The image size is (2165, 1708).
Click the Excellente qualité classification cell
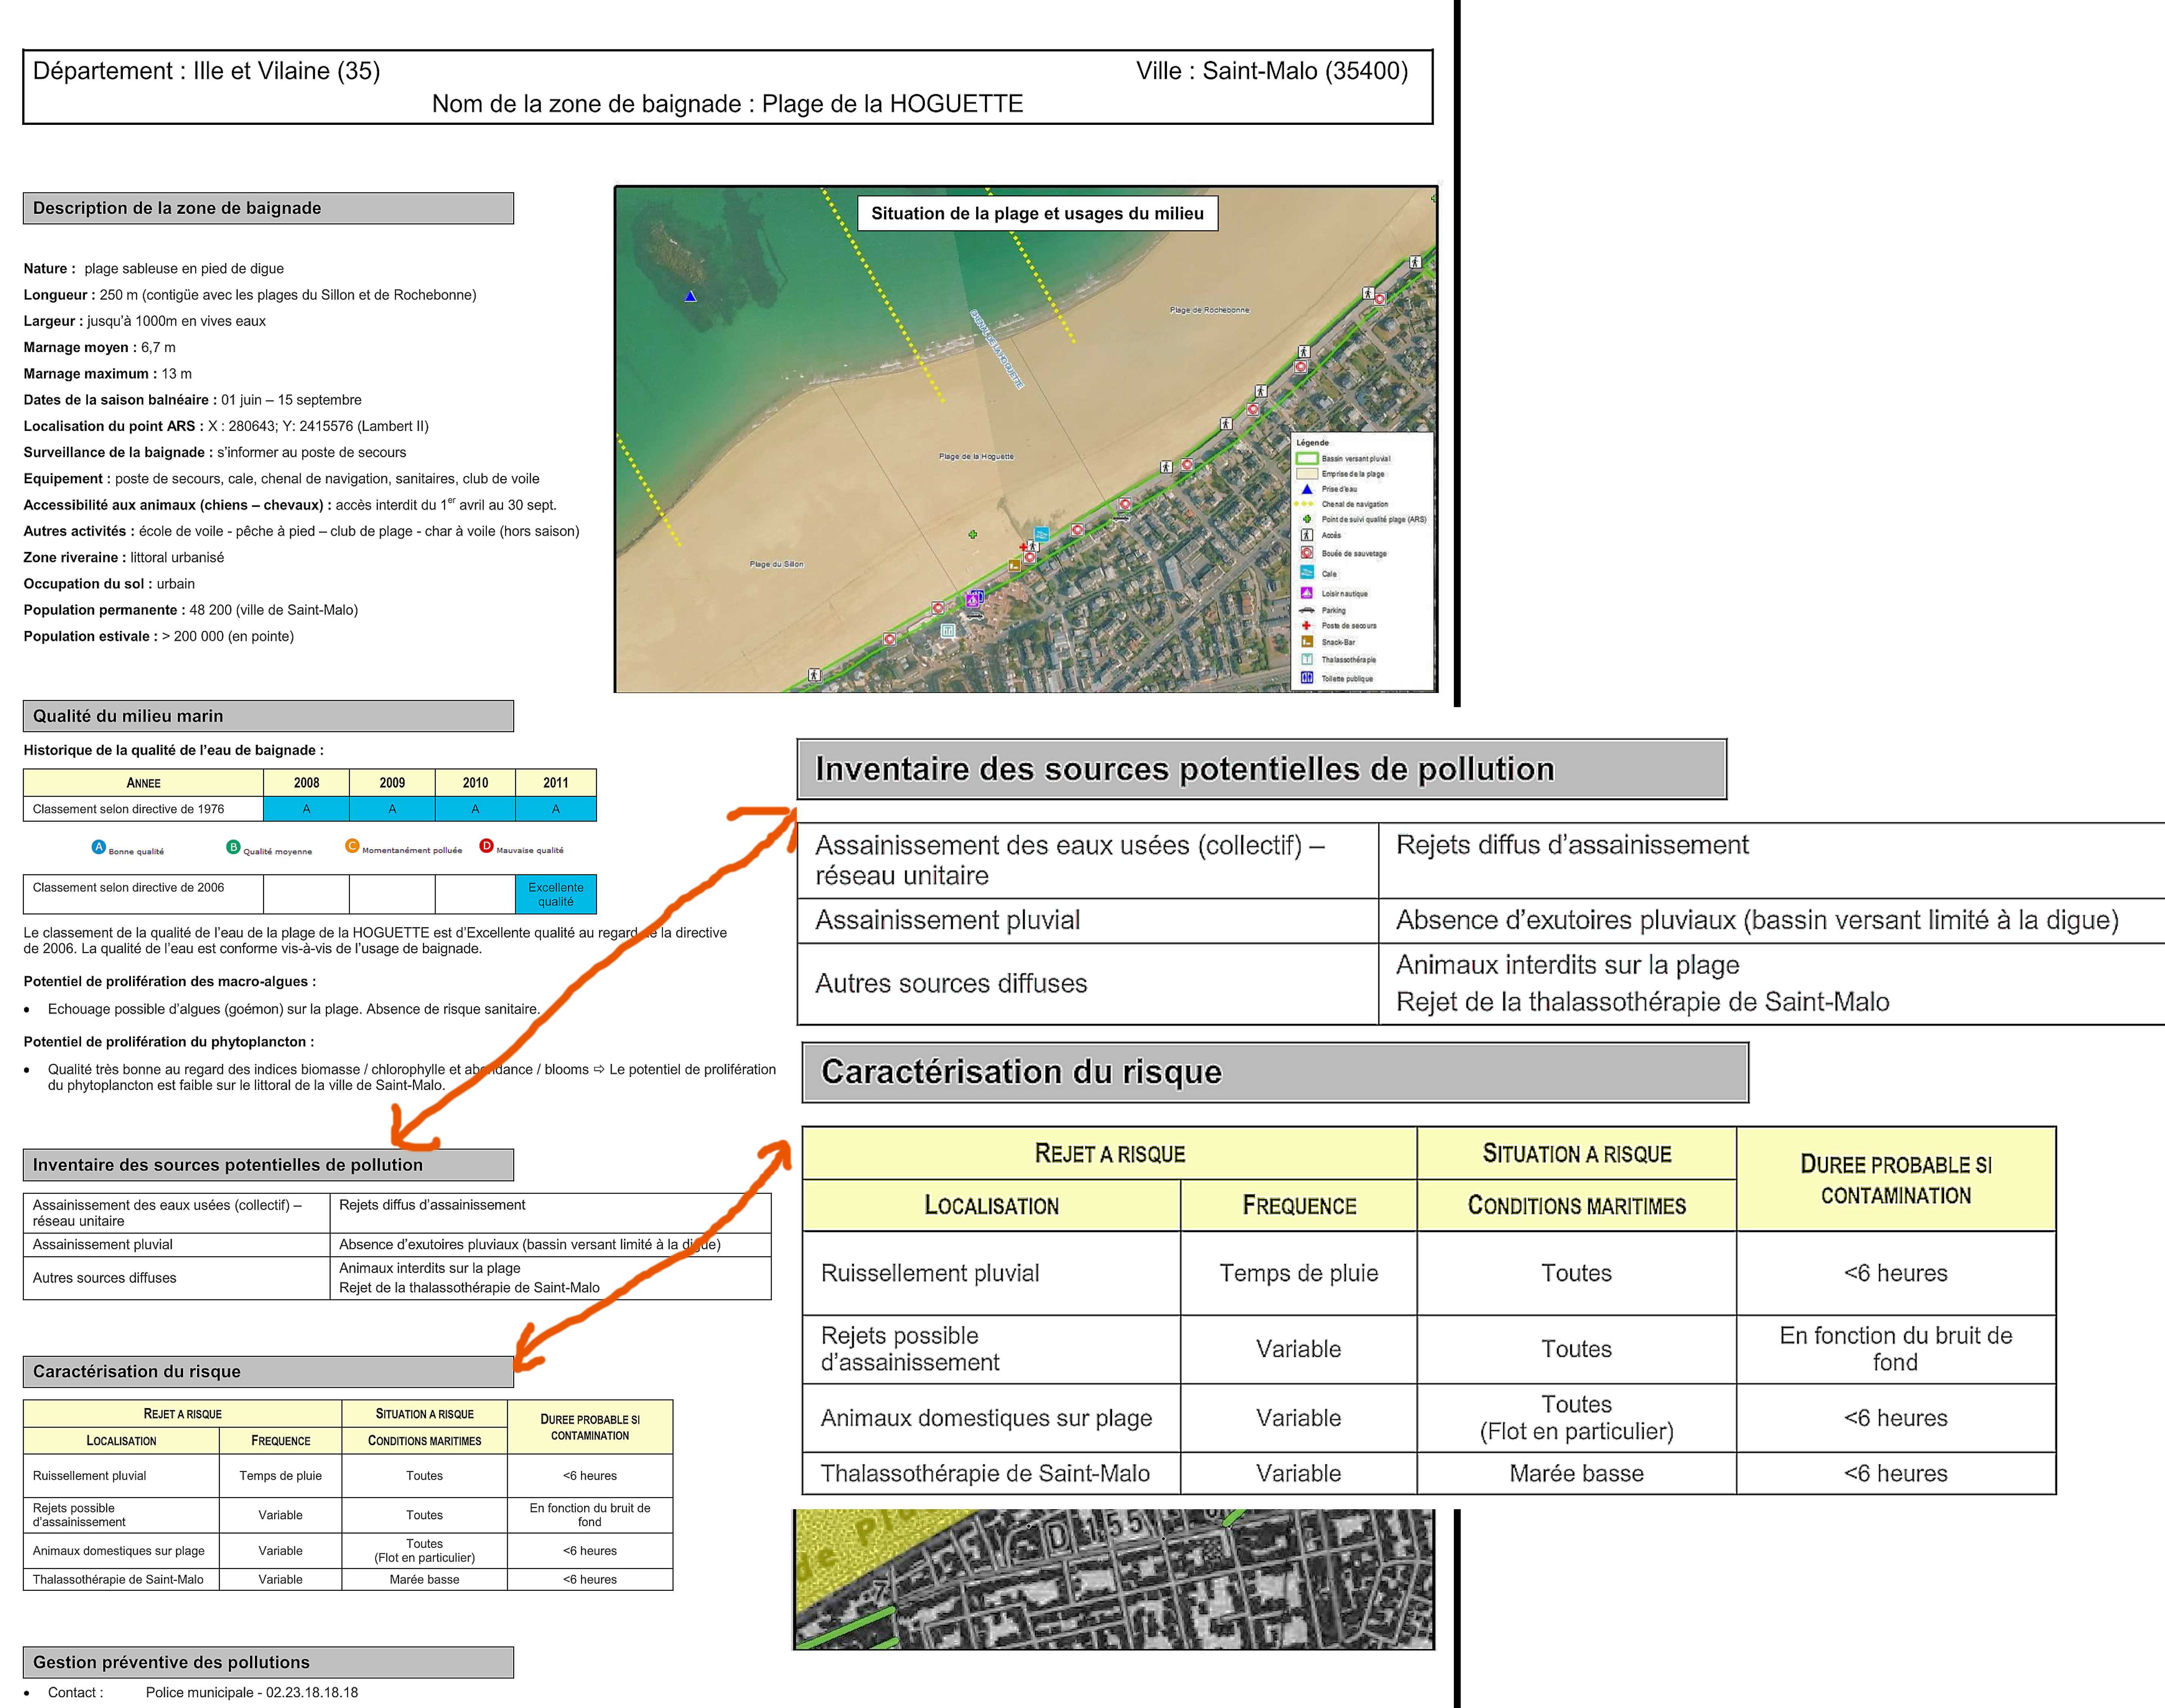pyautogui.click(x=556, y=894)
